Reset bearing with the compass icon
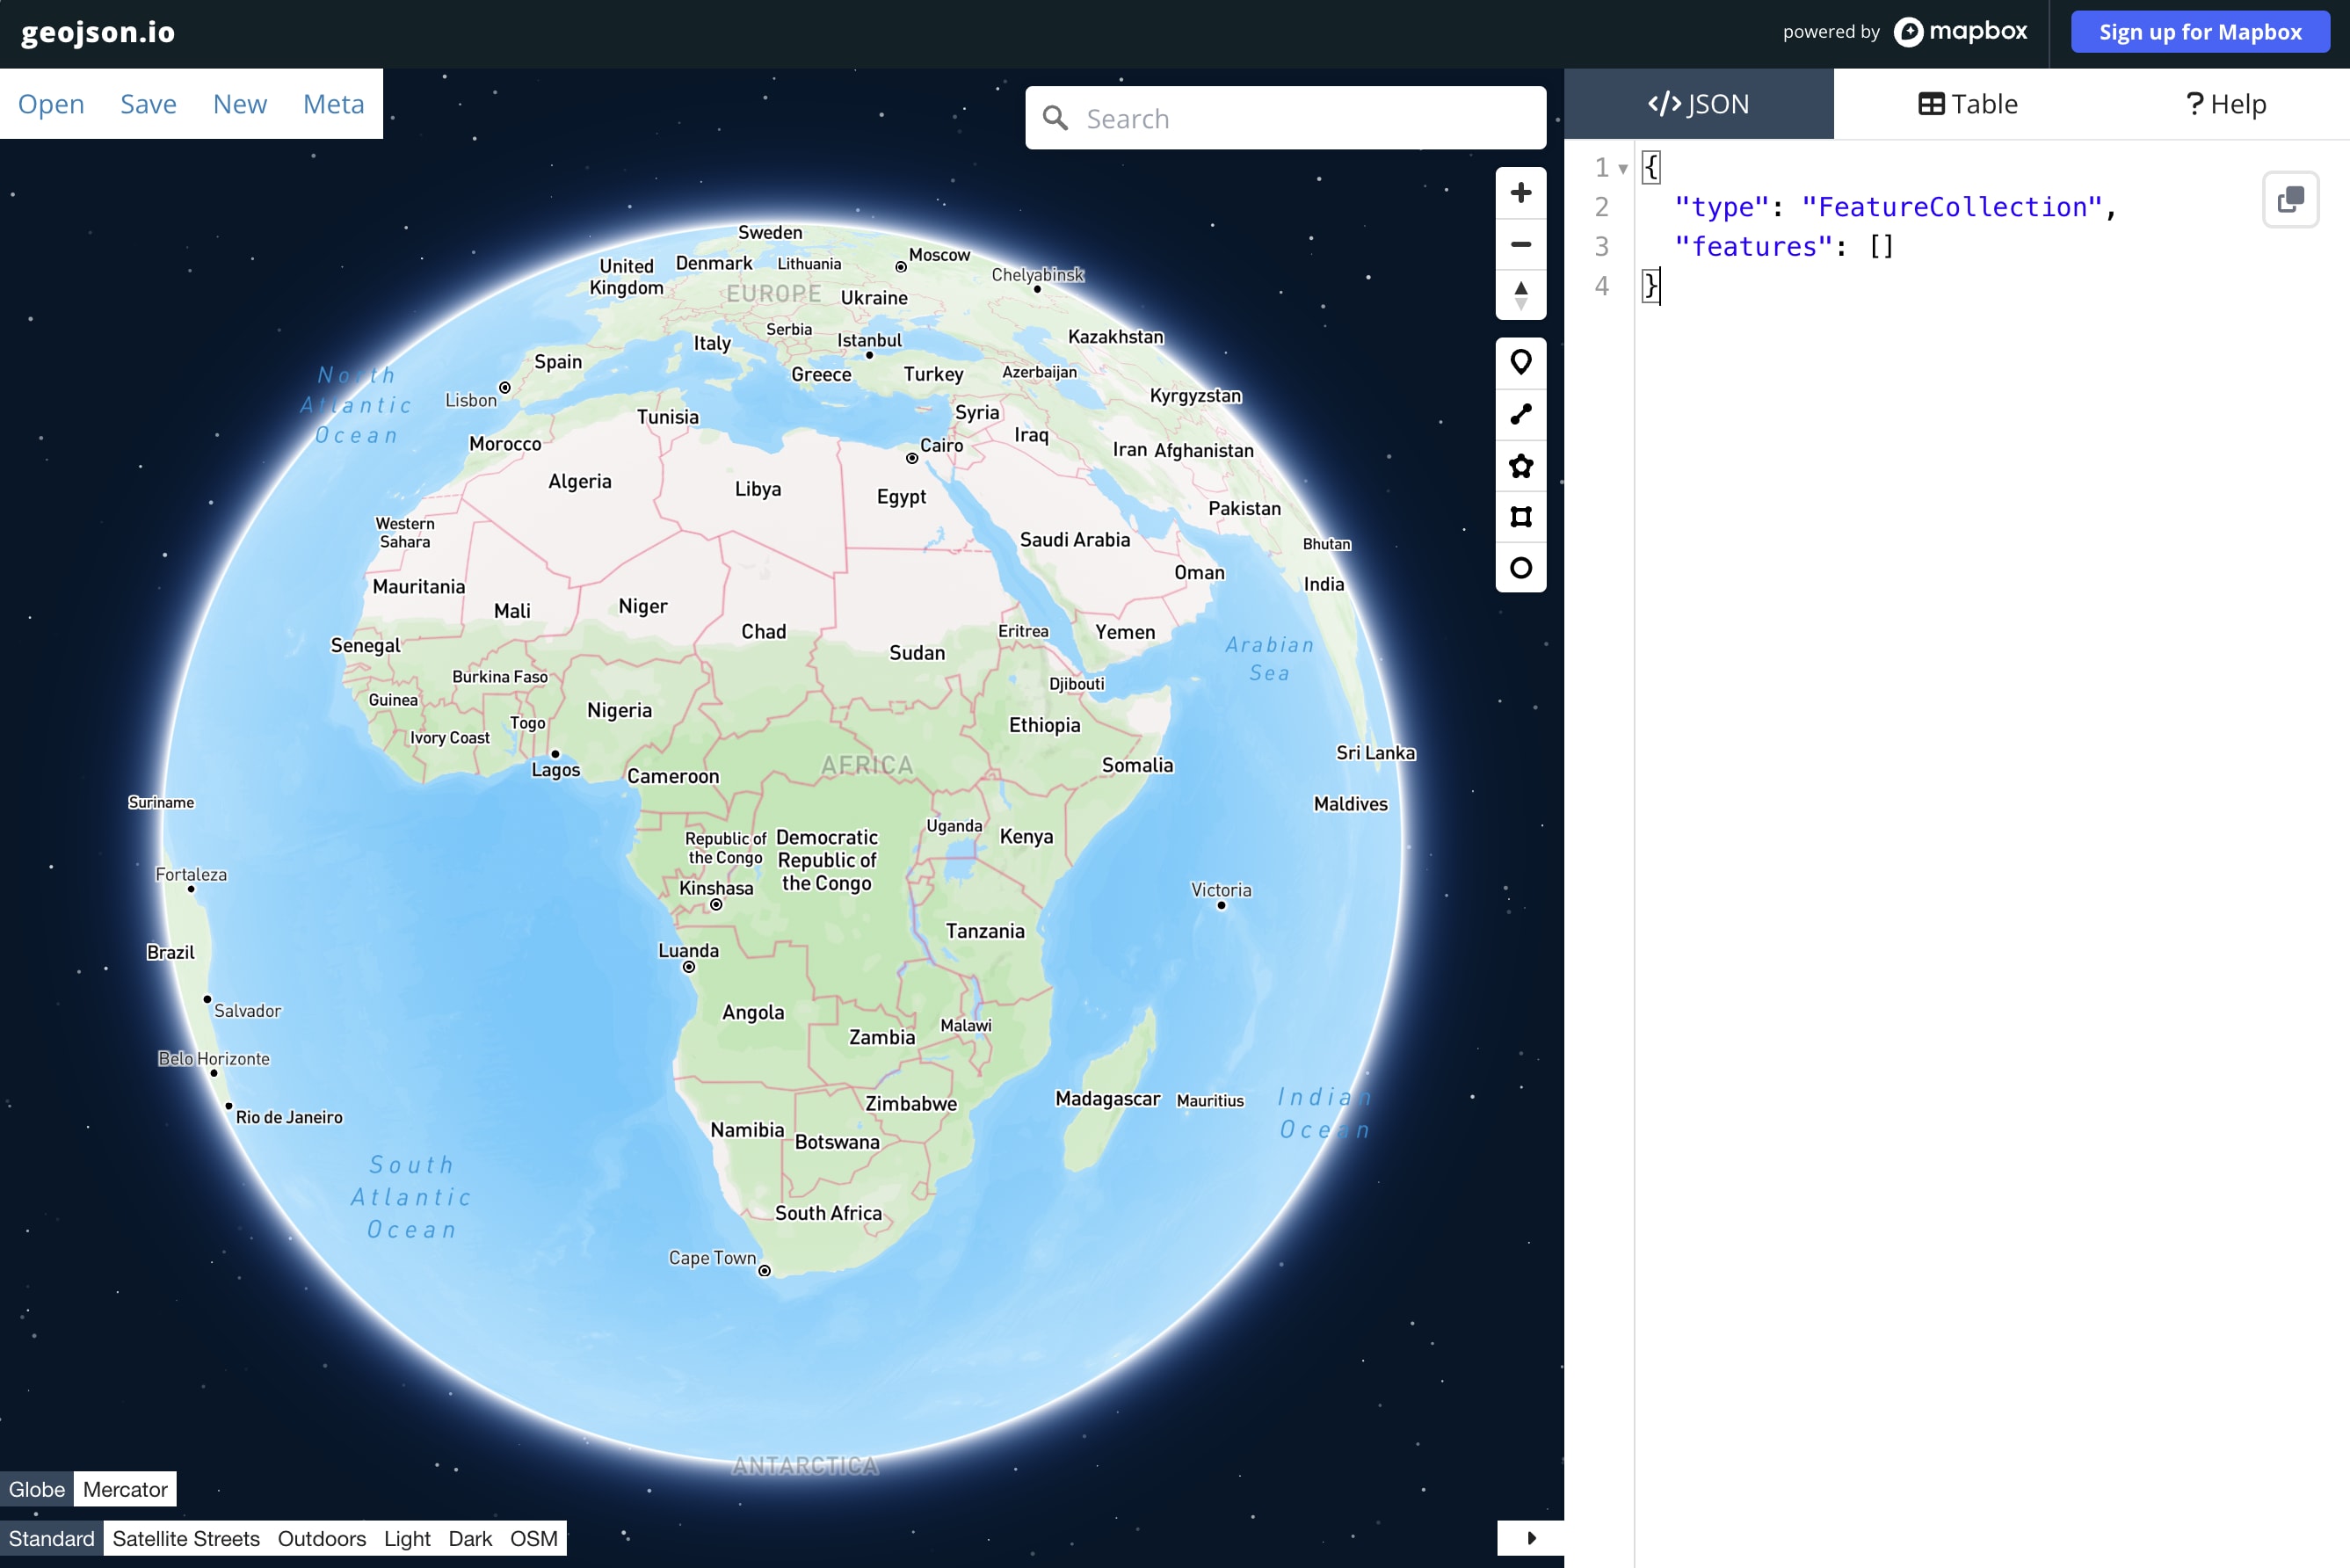The width and height of the screenshot is (2350, 1568). tap(1520, 295)
